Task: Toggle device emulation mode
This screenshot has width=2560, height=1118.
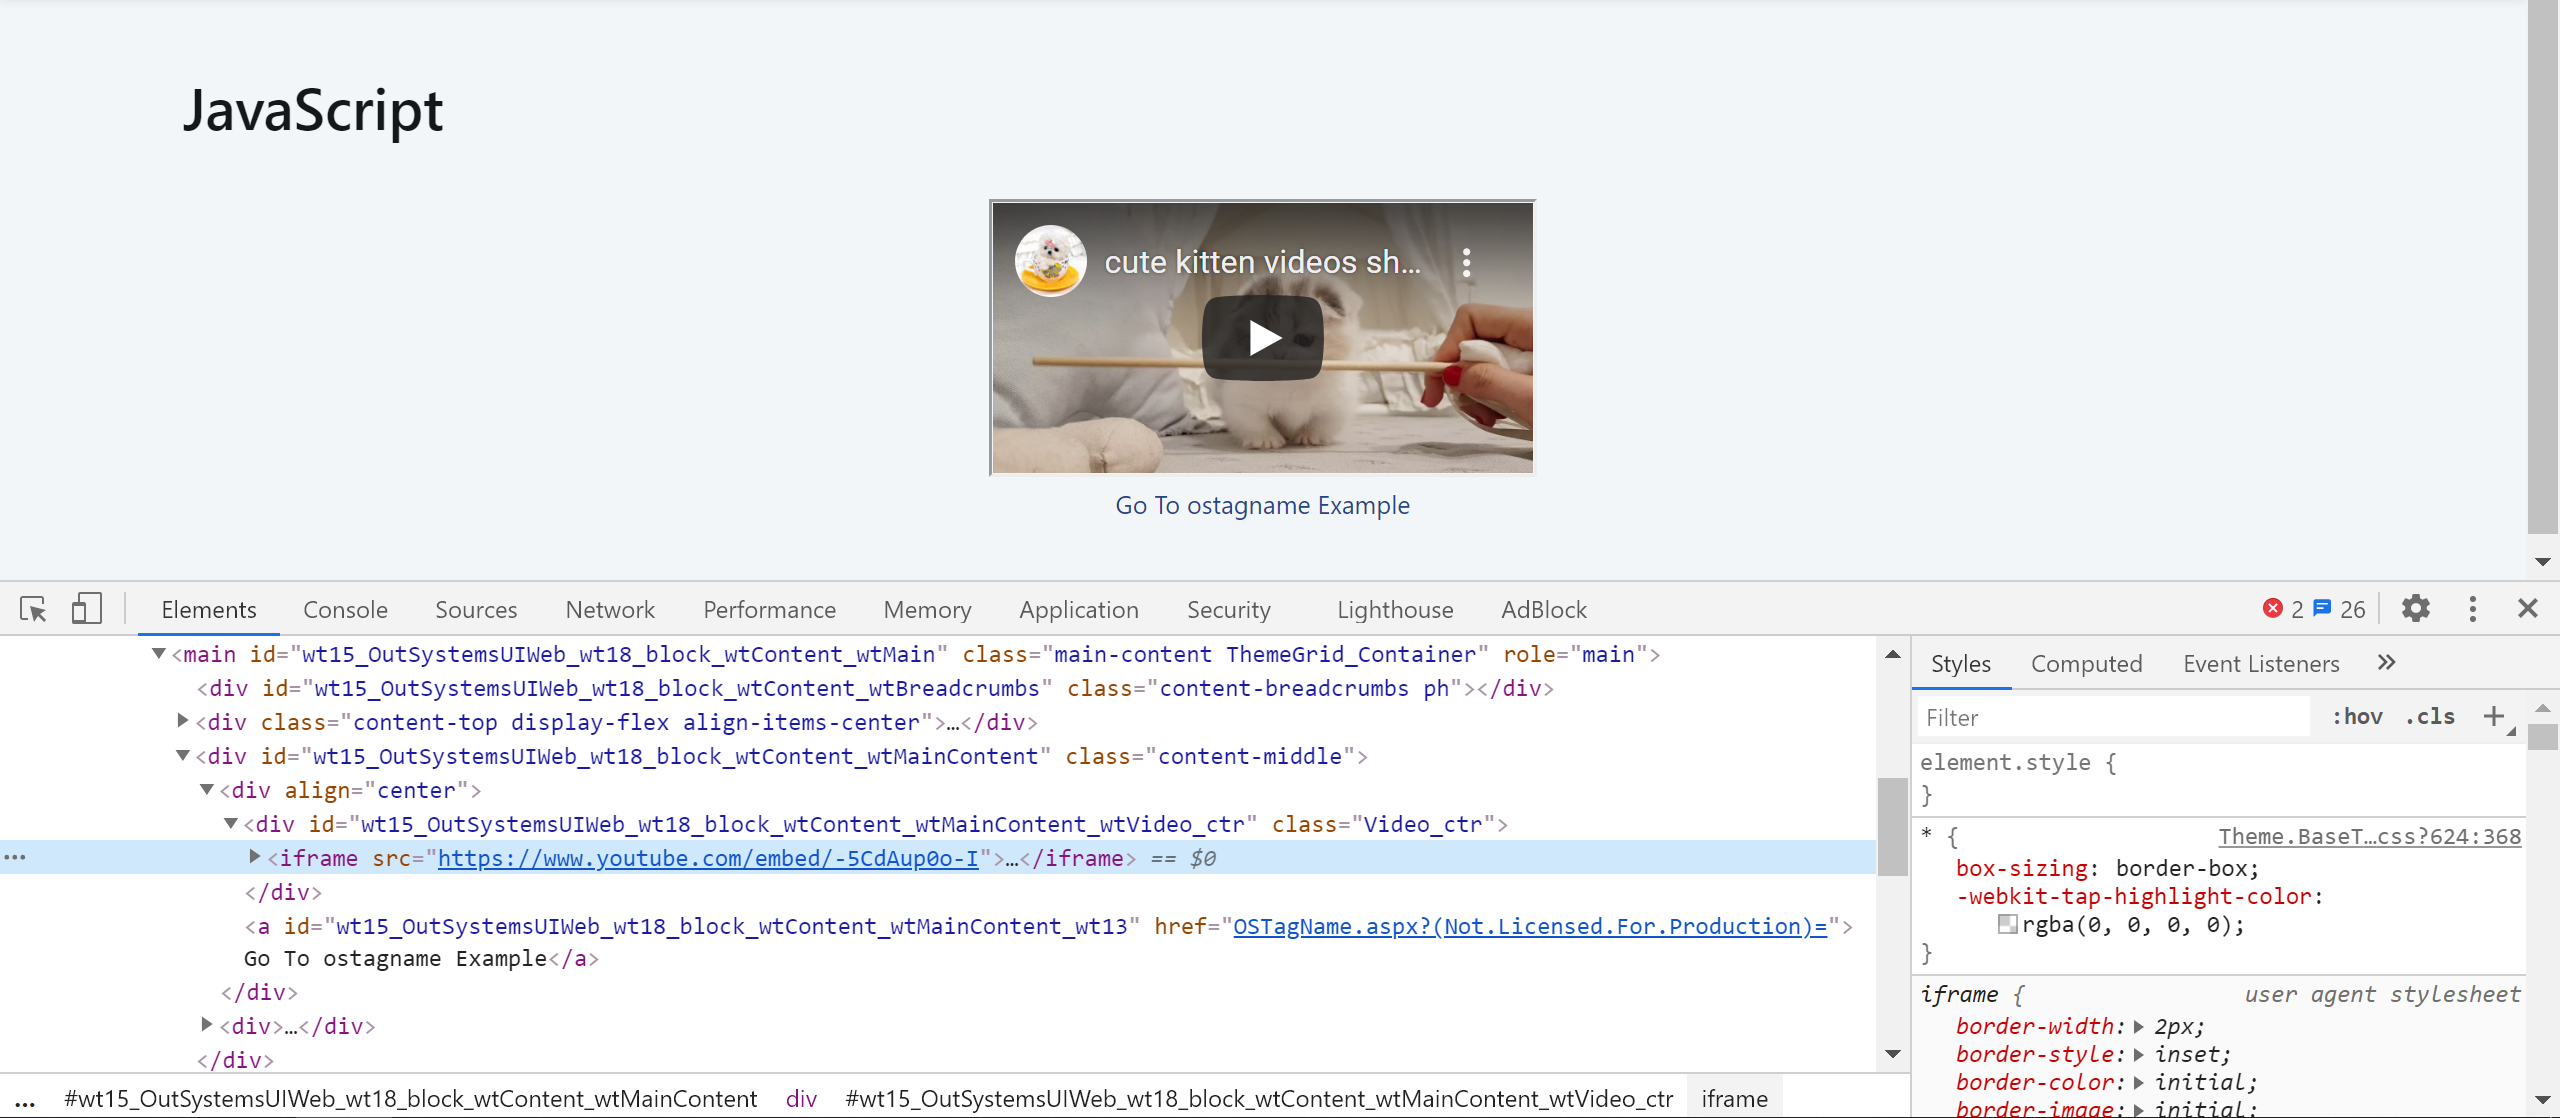Action: pos(86,609)
